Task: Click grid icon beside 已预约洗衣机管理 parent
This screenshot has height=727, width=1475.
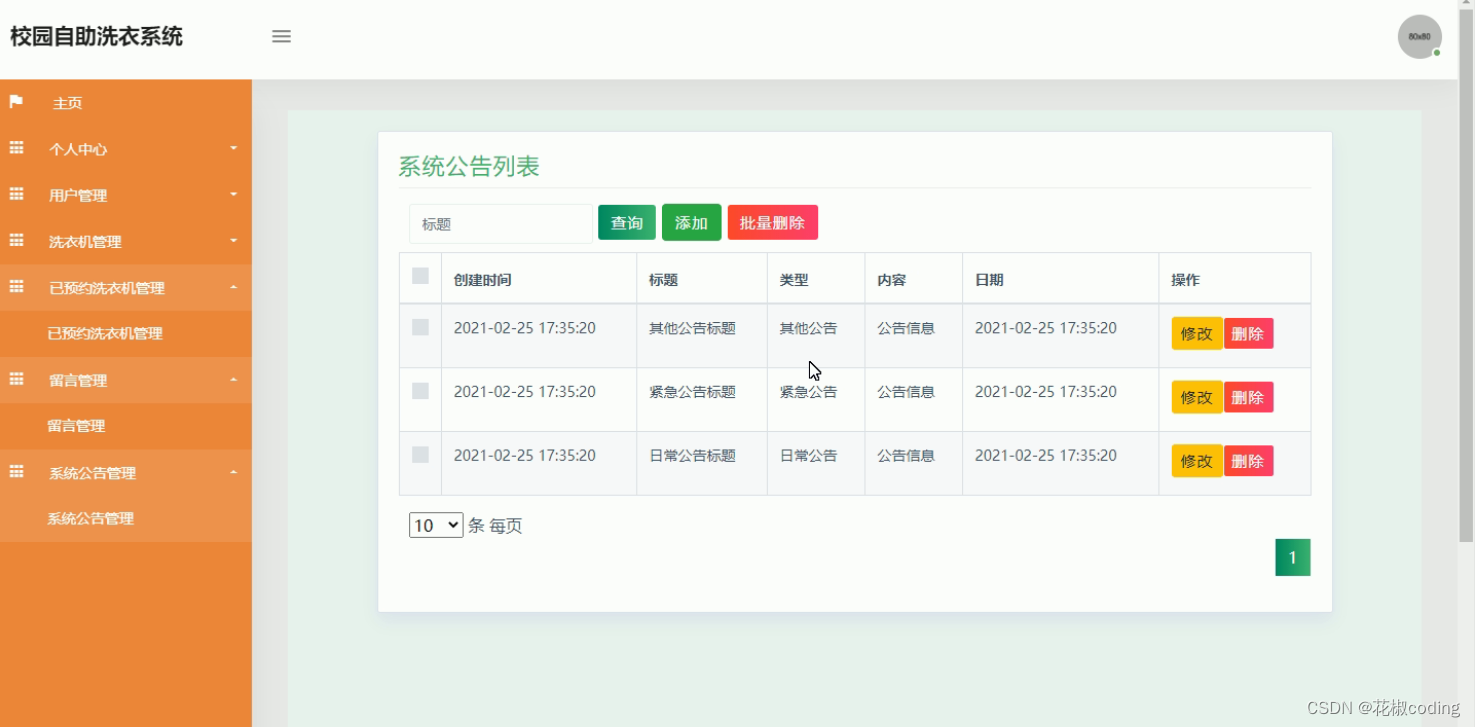Action: click(x=16, y=287)
